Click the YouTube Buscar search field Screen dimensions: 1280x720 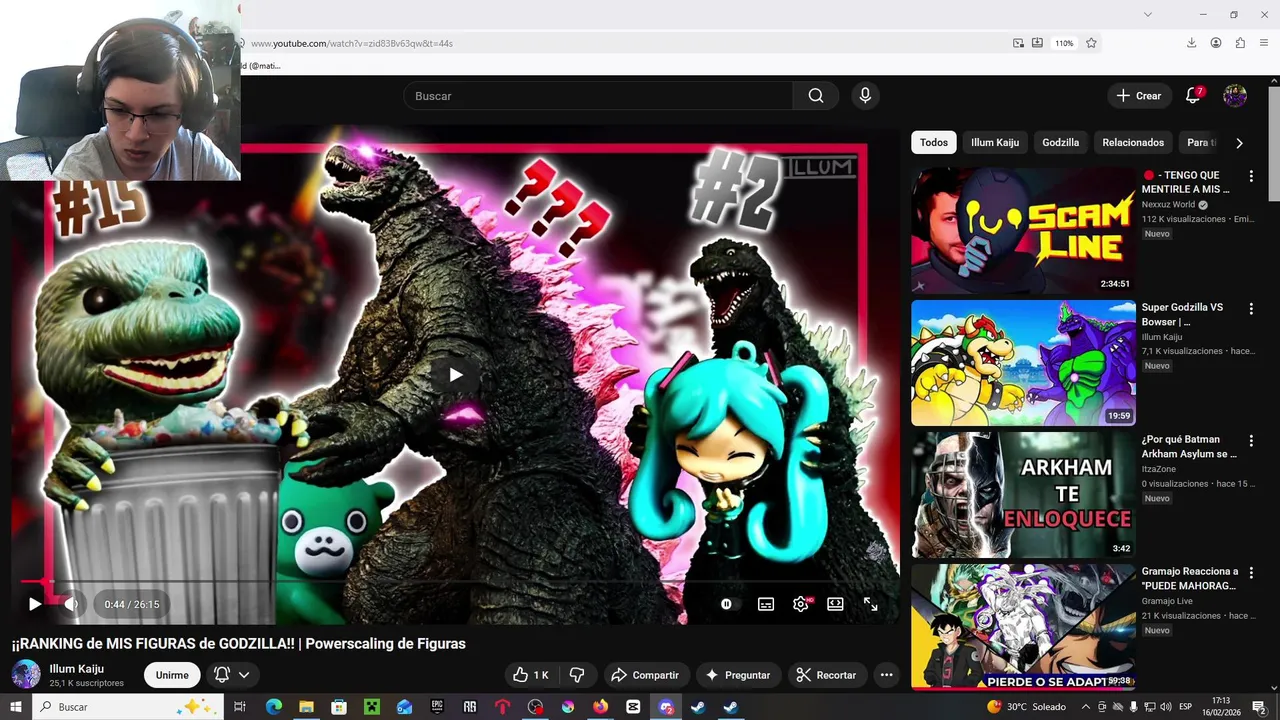pyautogui.click(x=598, y=96)
